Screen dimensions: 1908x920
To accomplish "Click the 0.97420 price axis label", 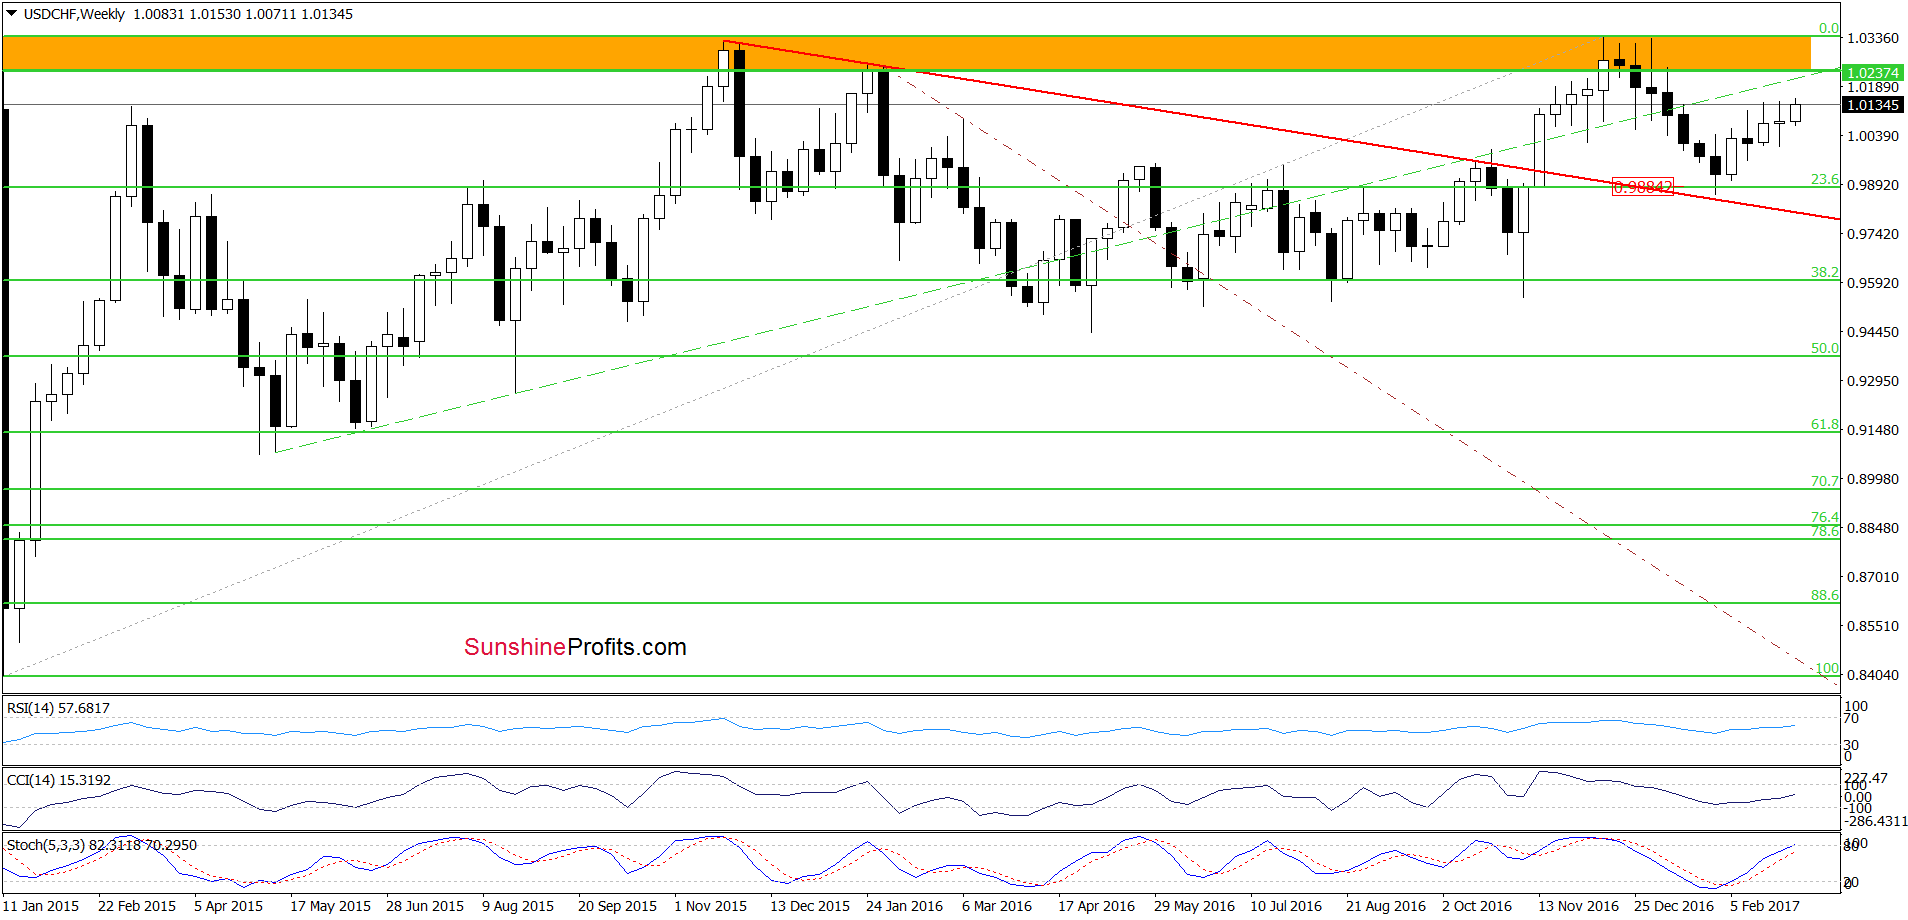I will (x=1873, y=234).
